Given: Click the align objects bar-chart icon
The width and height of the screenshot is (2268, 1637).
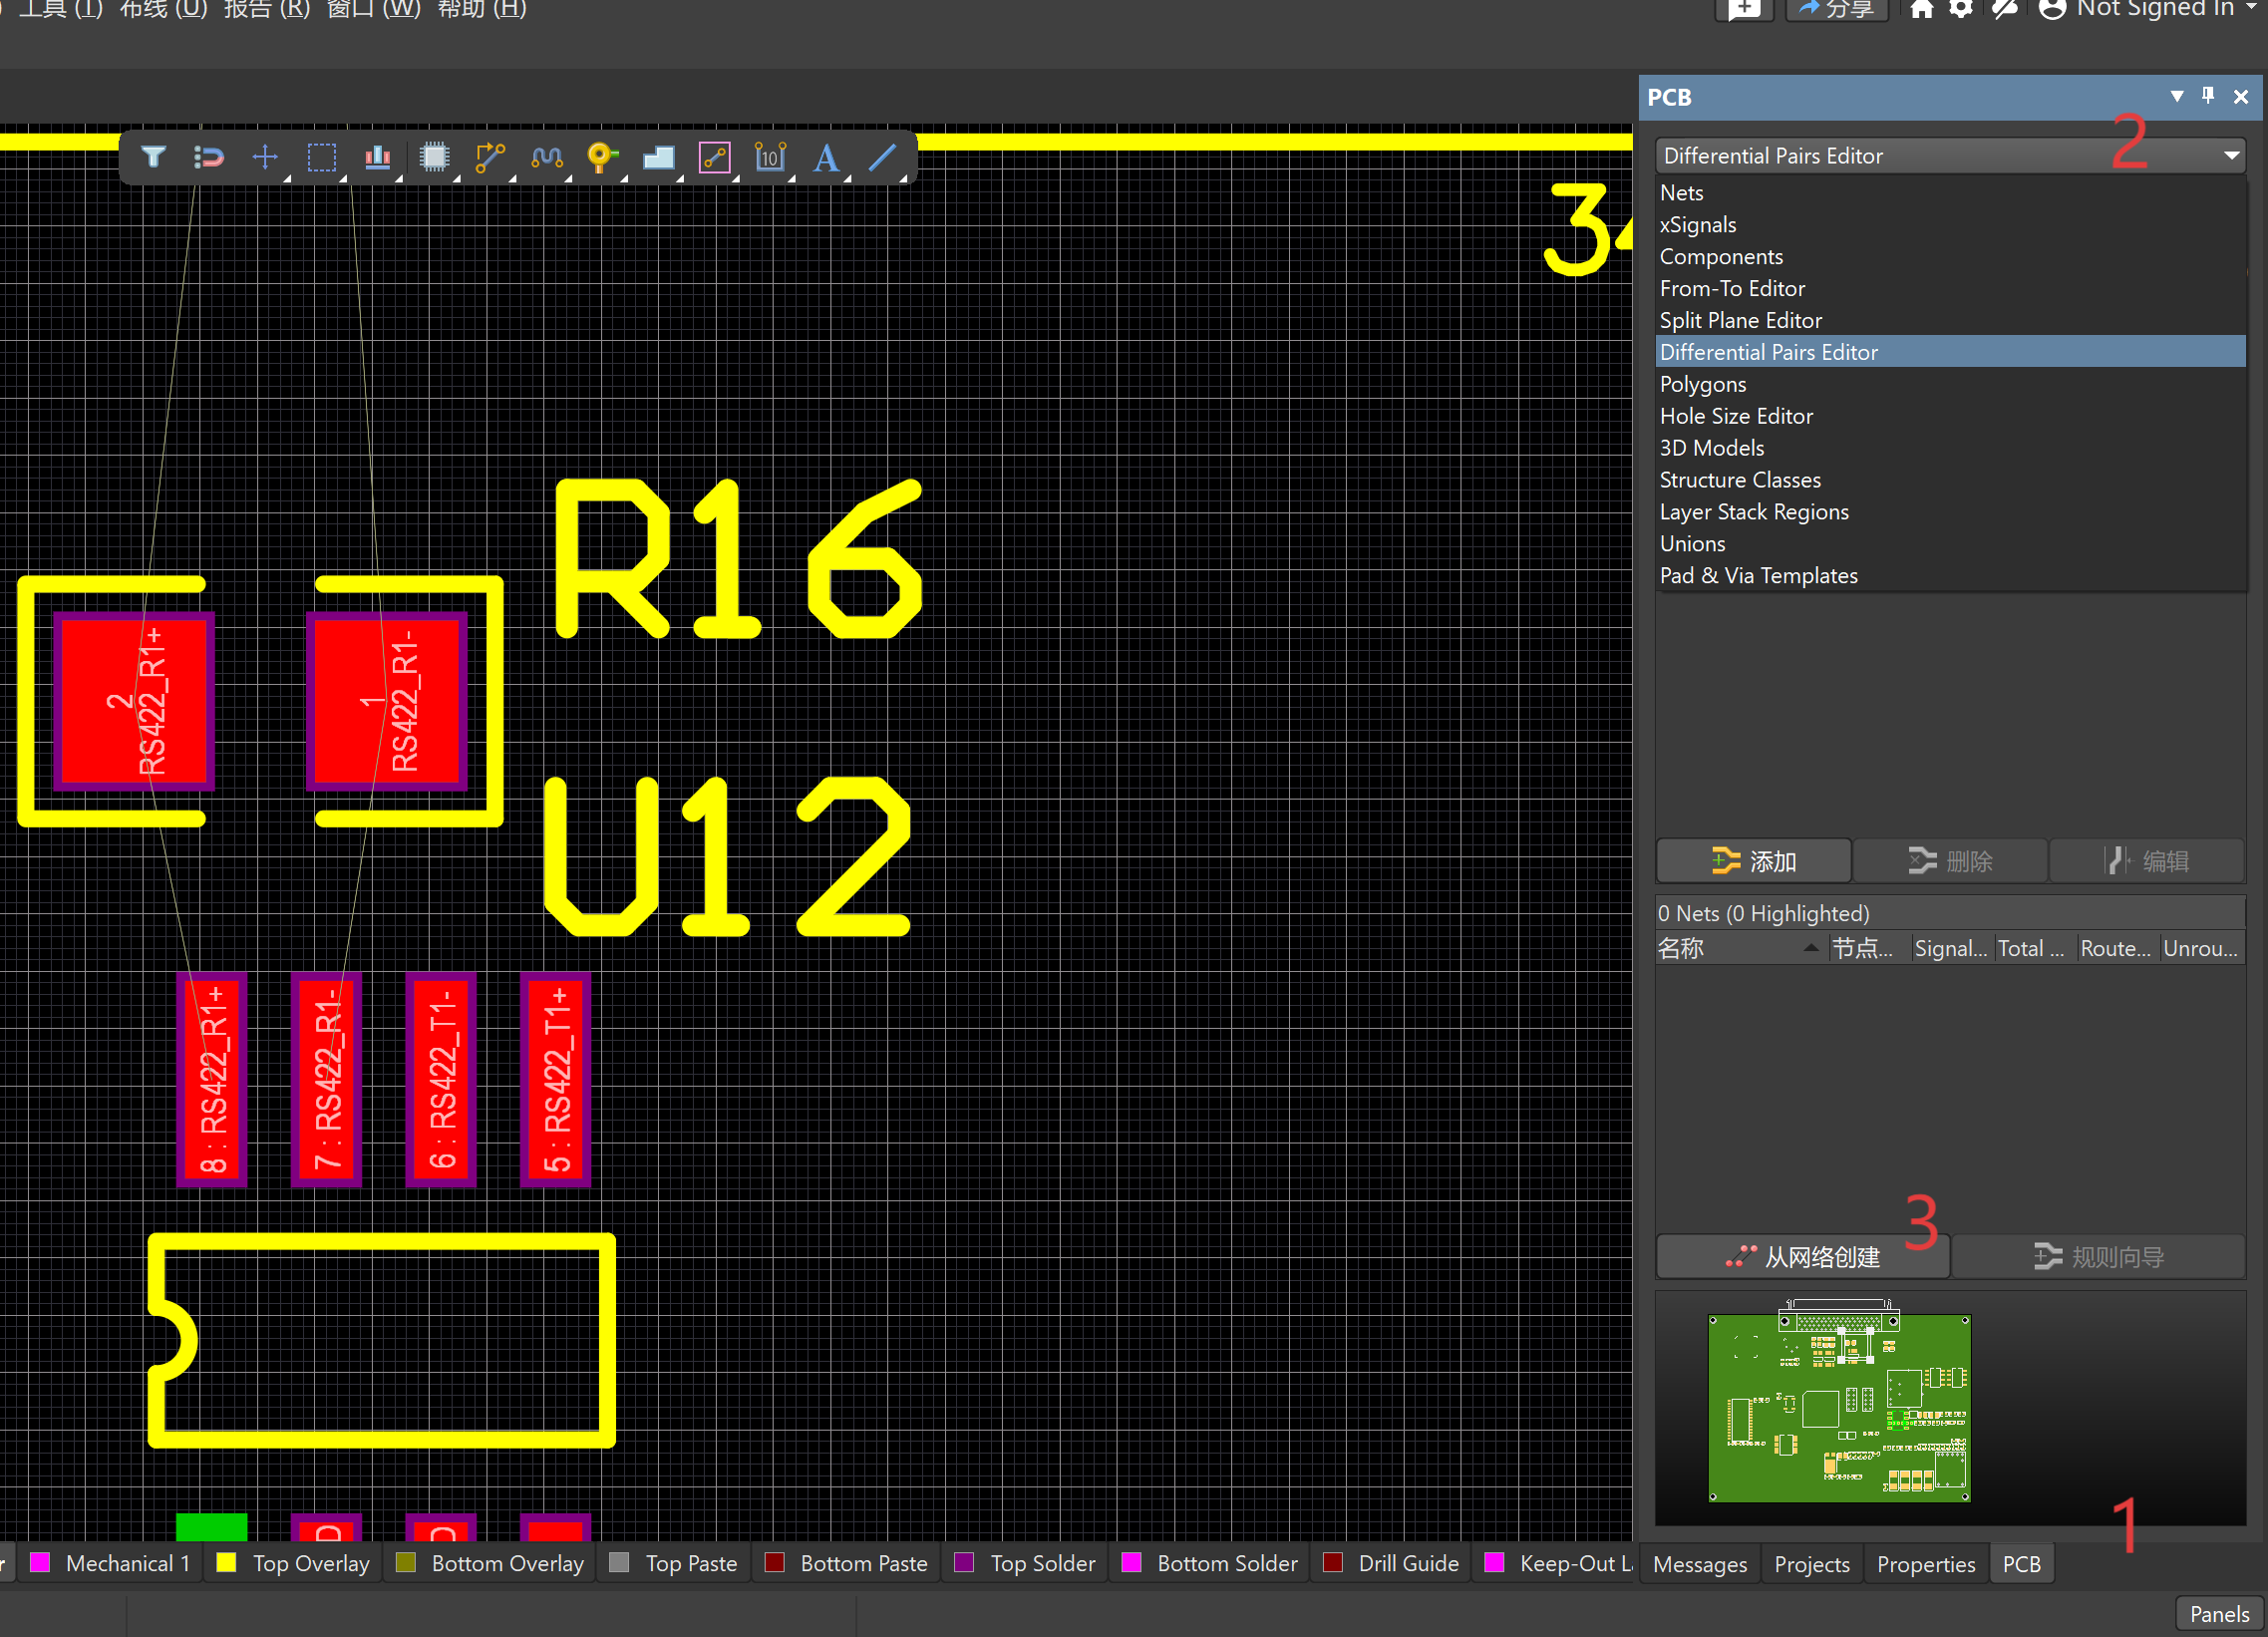Looking at the screenshot, I should click(377, 157).
